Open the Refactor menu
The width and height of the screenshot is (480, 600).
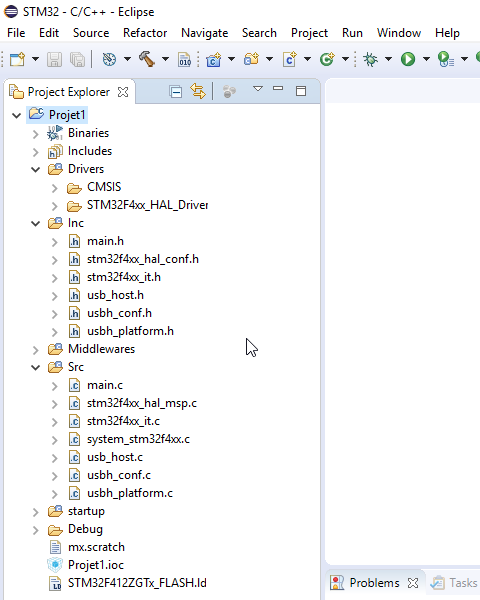(145, 33)
